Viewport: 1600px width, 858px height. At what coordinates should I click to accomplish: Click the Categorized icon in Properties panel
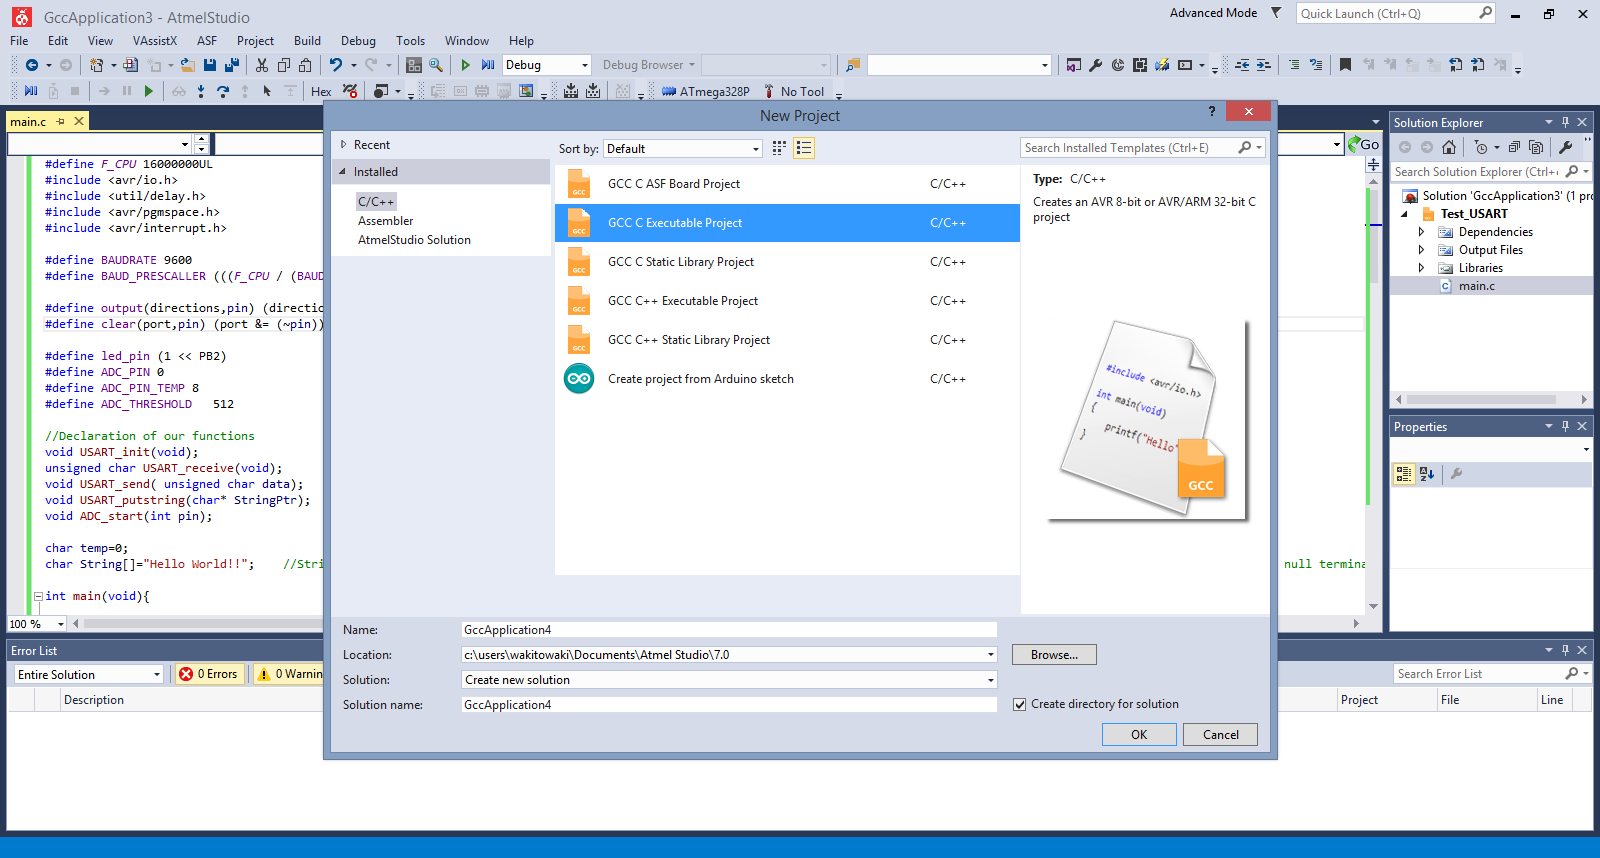click(1404, 474)
